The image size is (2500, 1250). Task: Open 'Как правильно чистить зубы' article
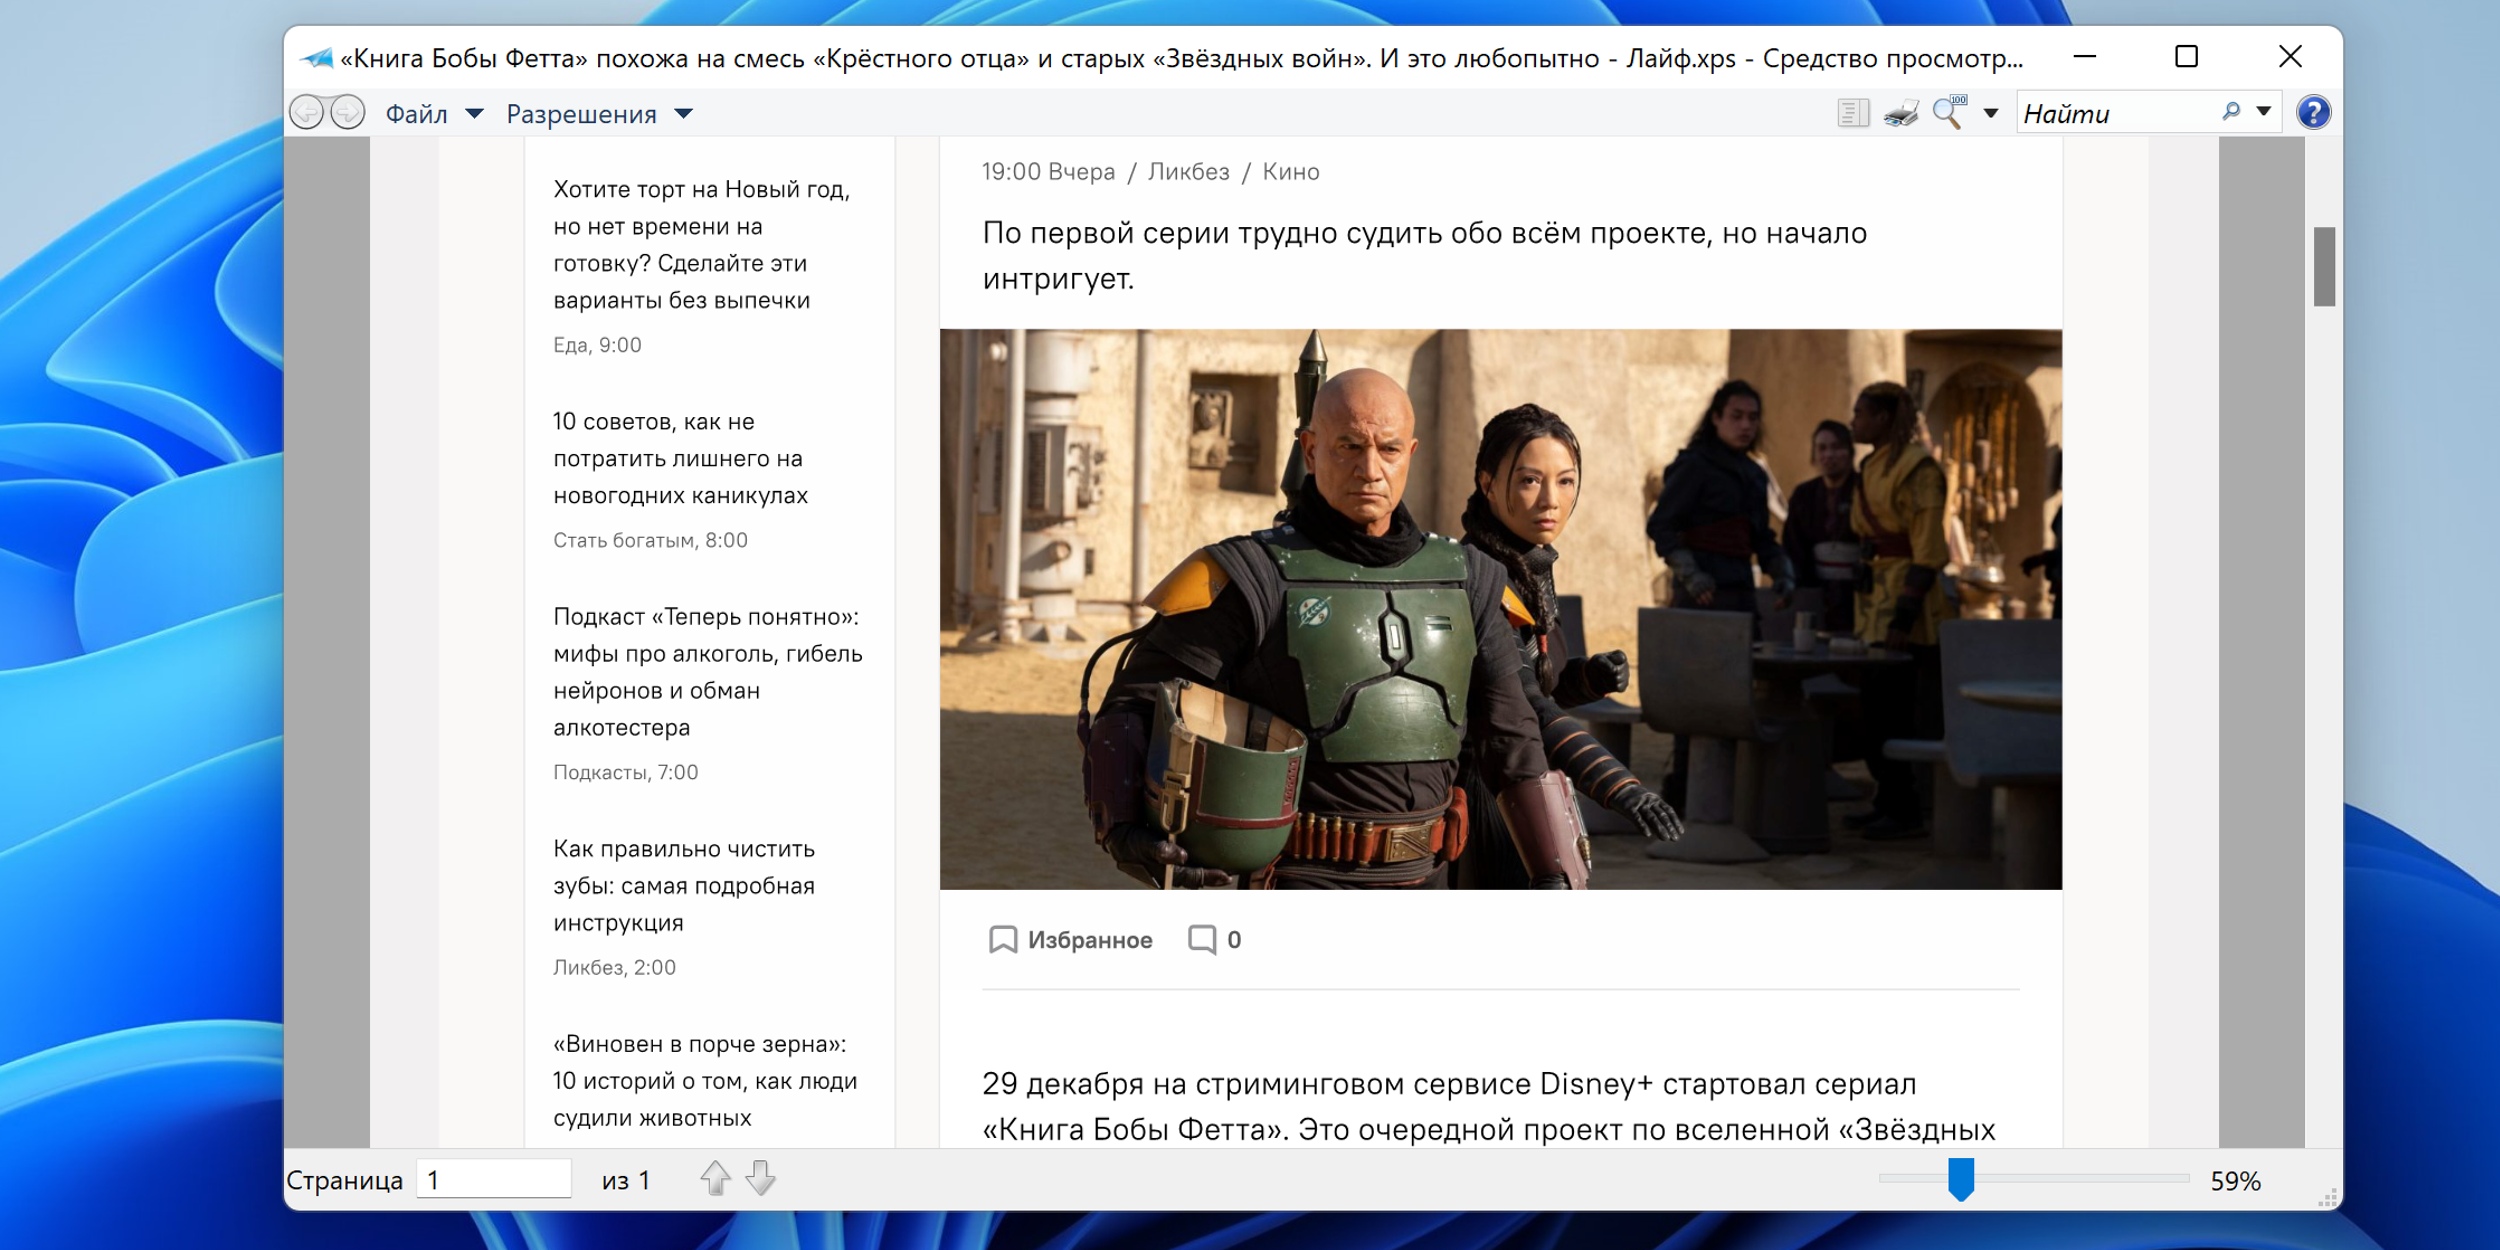click(684, 885)
